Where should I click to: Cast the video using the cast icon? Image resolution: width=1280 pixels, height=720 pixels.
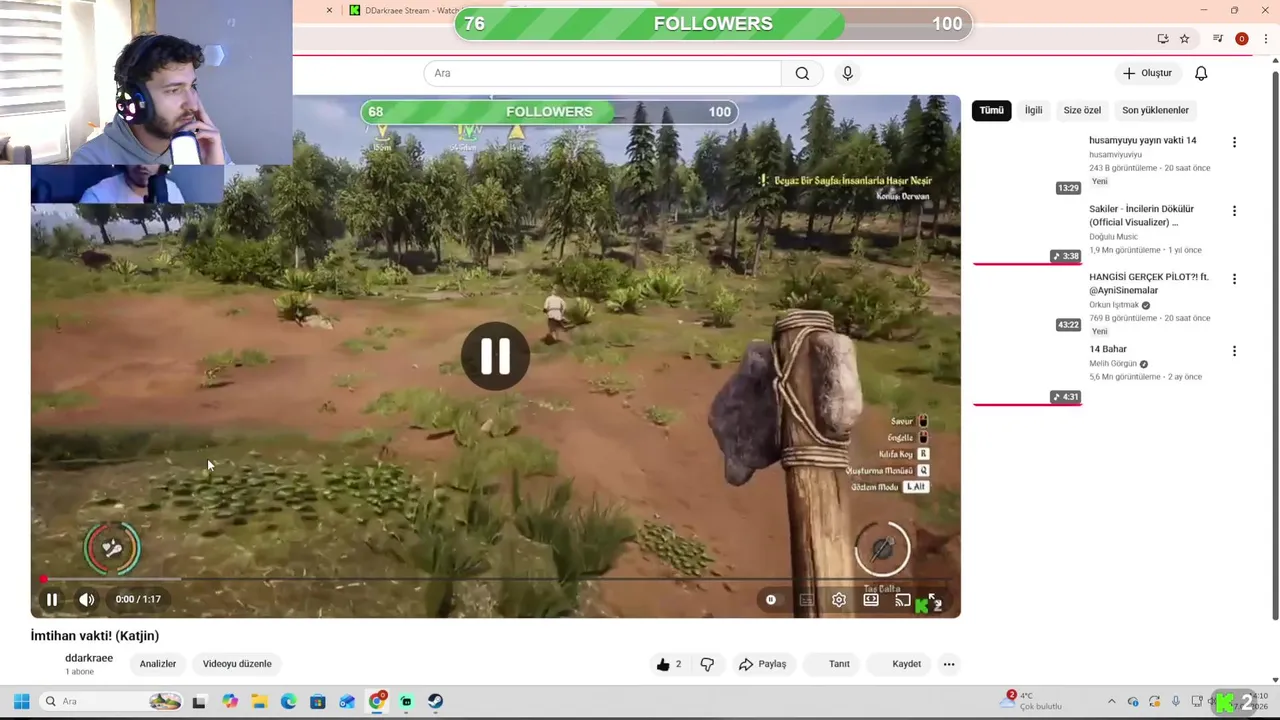click(x=902, y=599)
